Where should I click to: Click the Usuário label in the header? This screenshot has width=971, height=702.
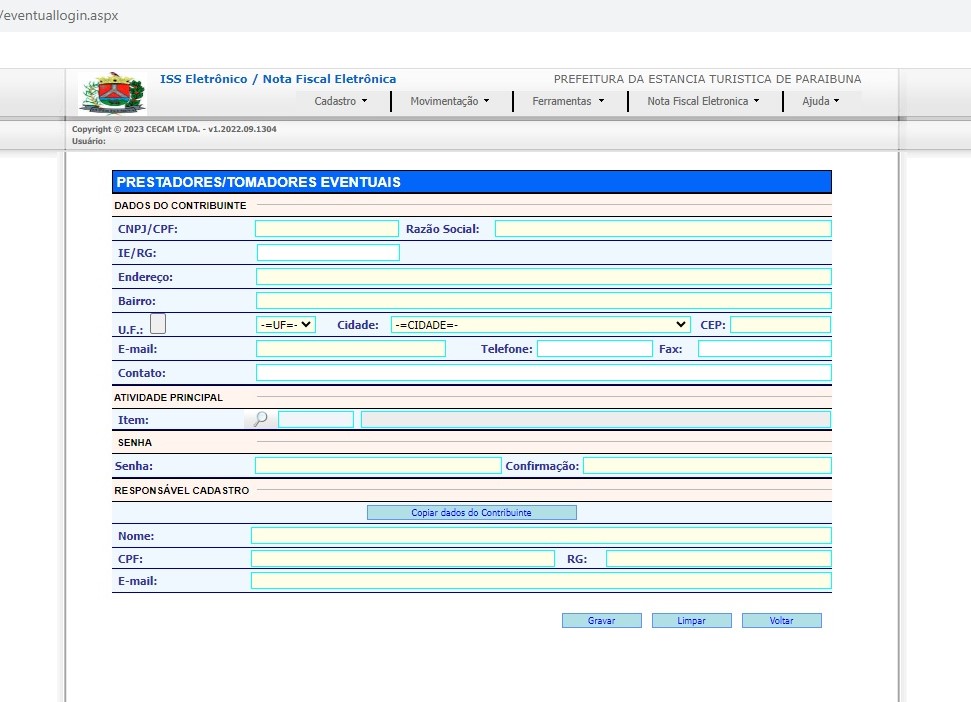tap(89, 141)
